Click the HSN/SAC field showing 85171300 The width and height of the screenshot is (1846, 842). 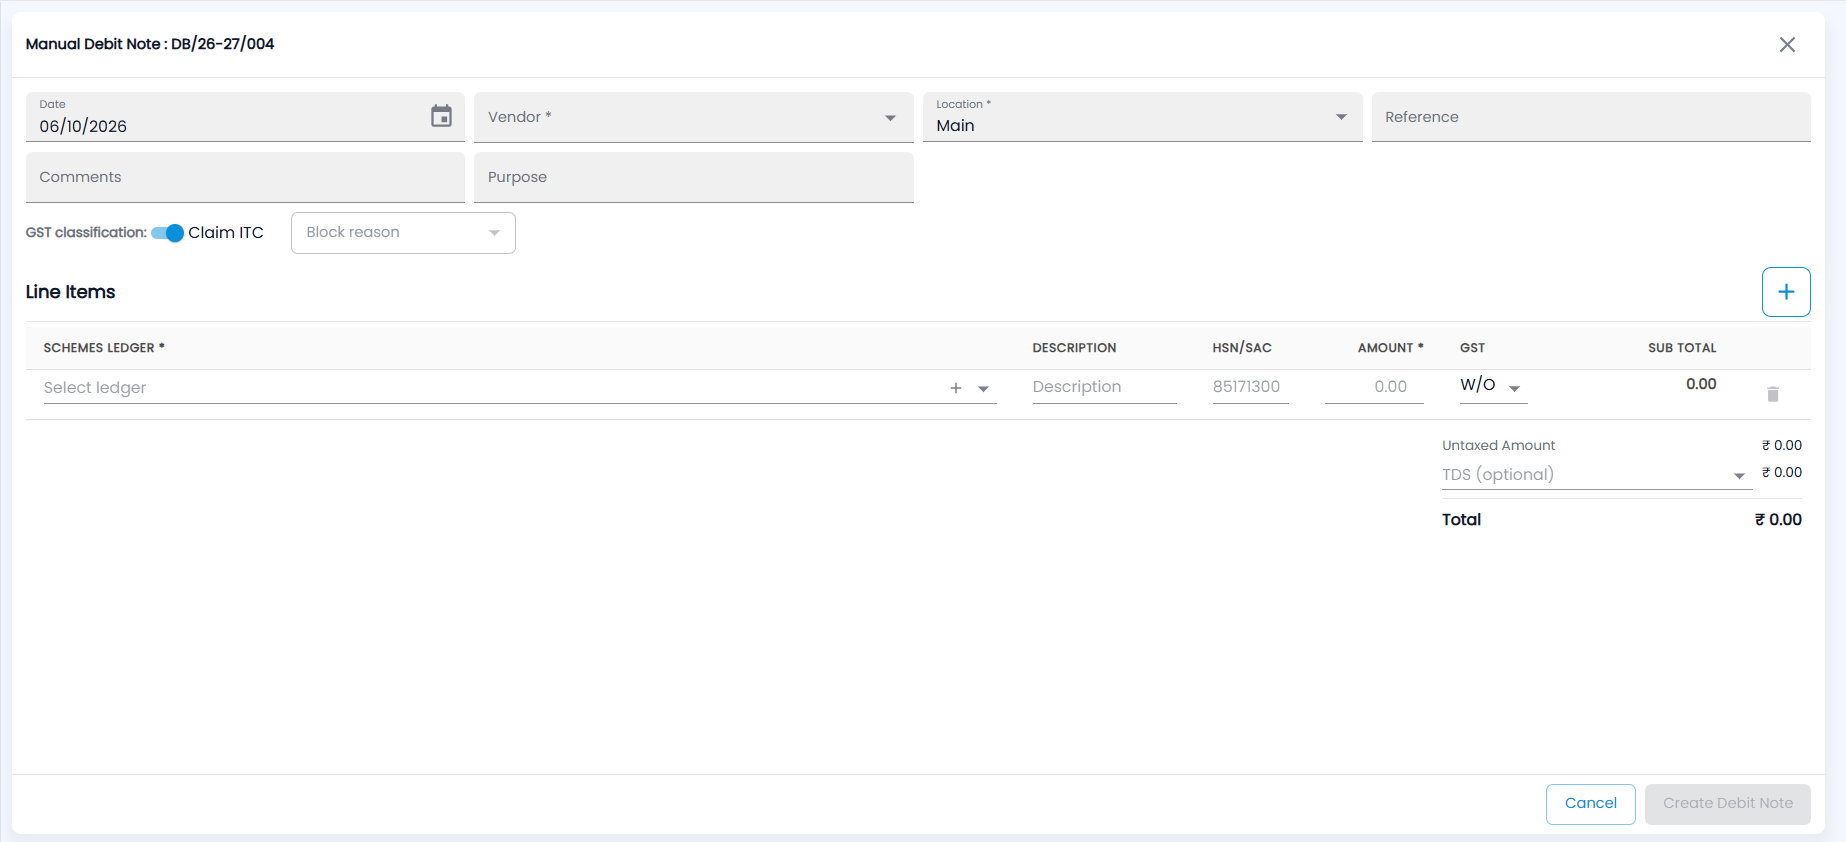[x=1251, y=387]
